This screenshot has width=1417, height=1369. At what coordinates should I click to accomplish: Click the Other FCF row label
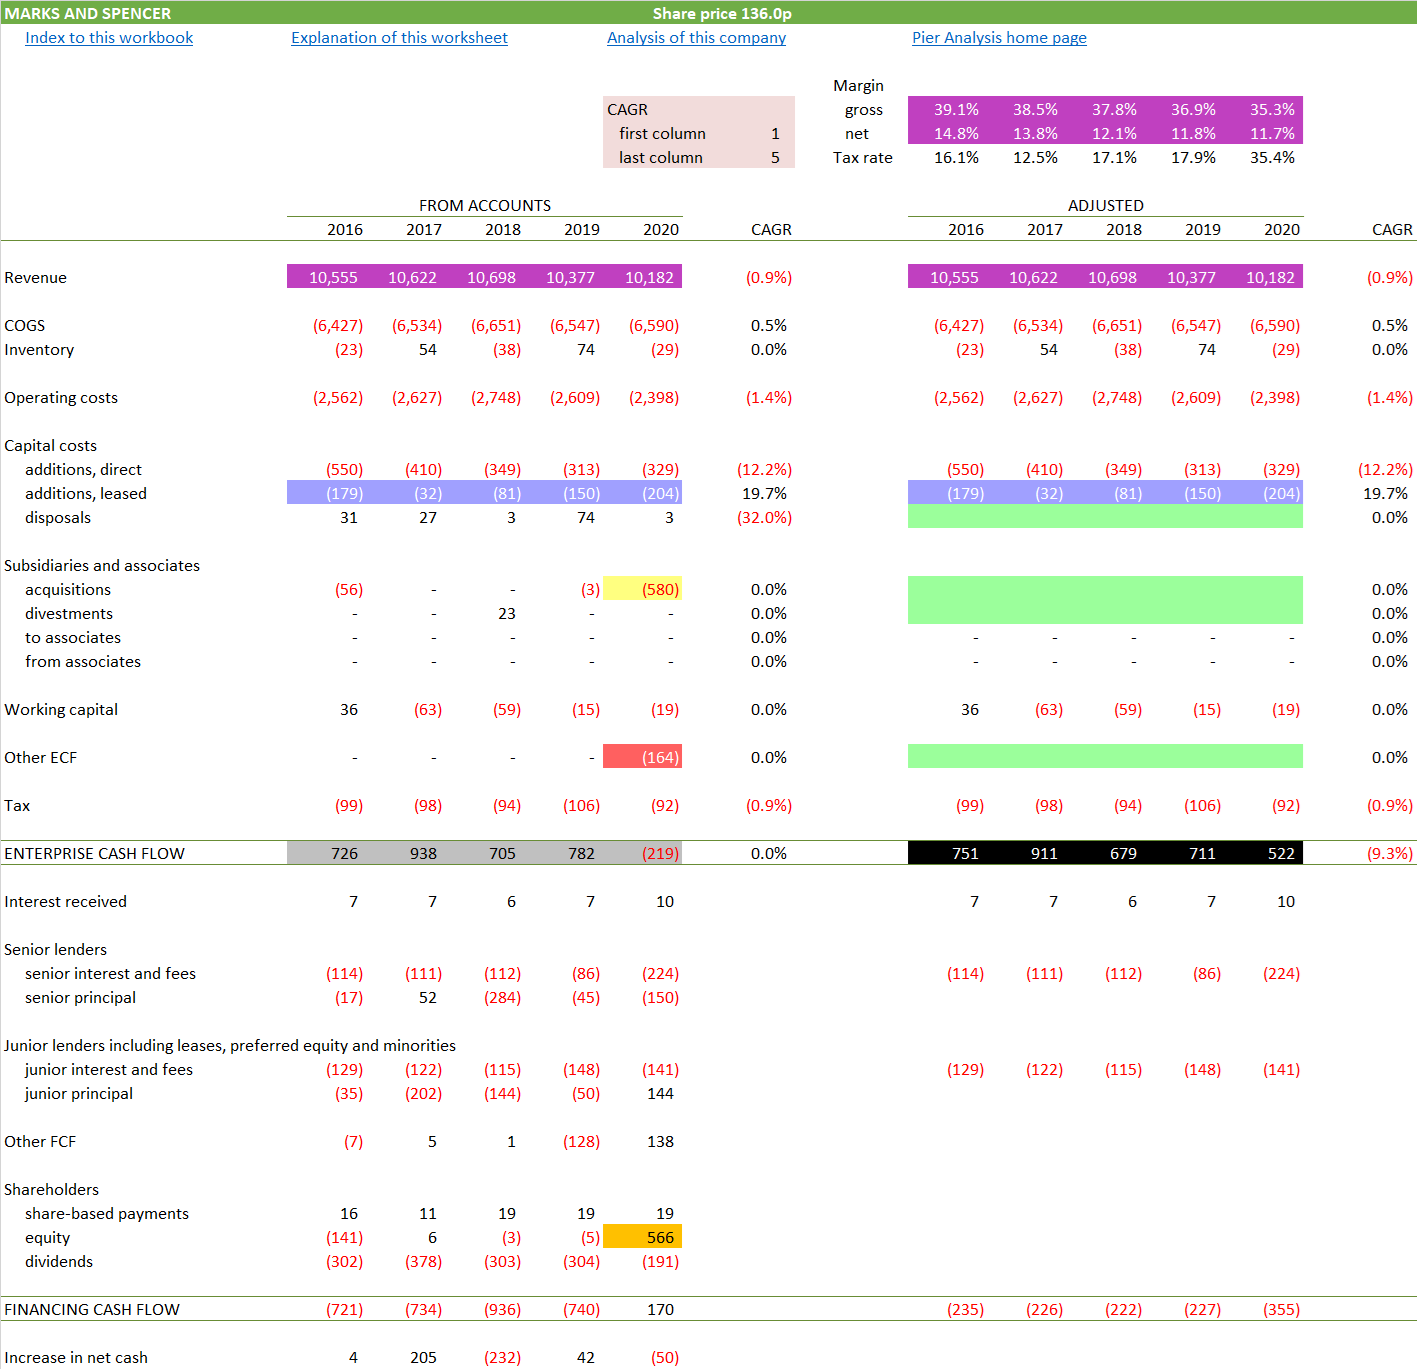pos(40,1142)
